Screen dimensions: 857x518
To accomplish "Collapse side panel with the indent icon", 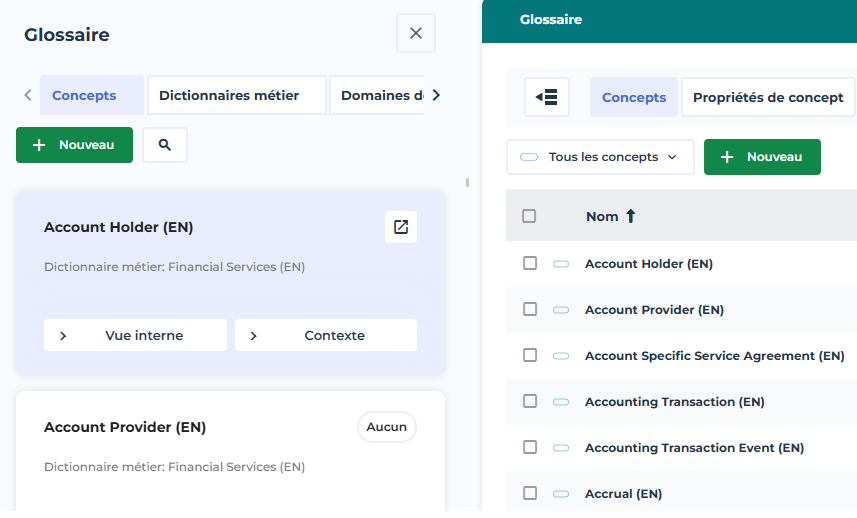I will click(547, 97).
